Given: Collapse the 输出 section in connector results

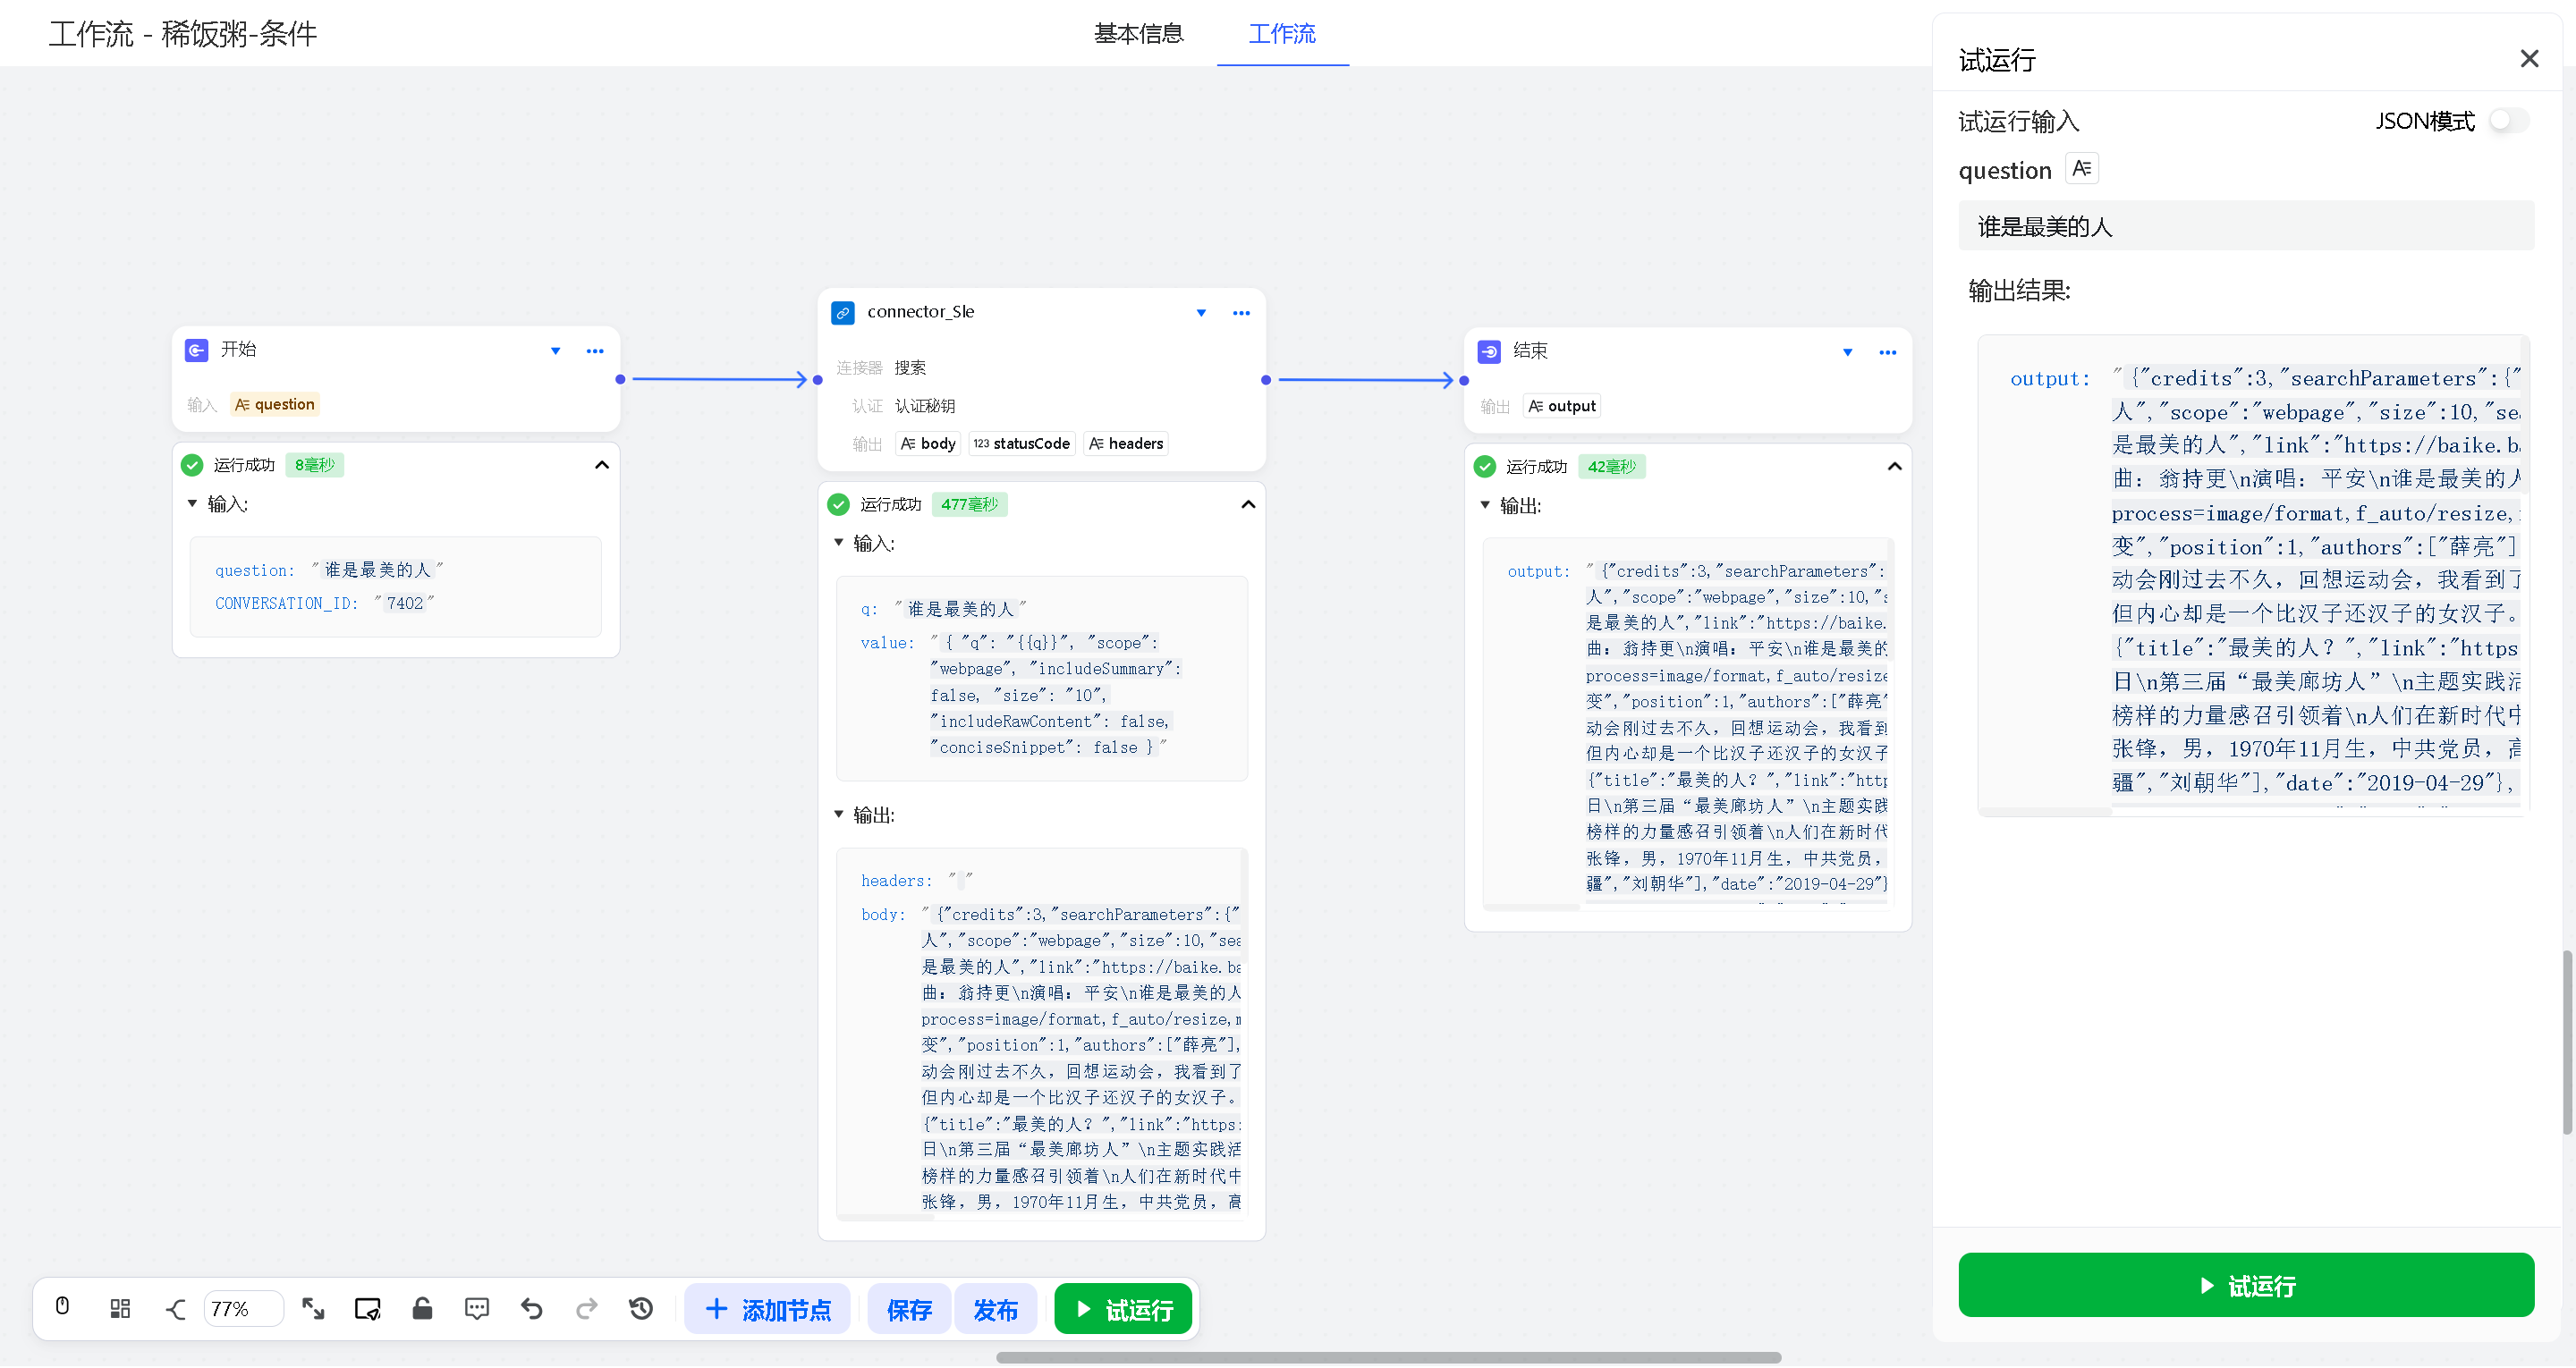Looking at the screenshot, I should [x=839, y=815].
